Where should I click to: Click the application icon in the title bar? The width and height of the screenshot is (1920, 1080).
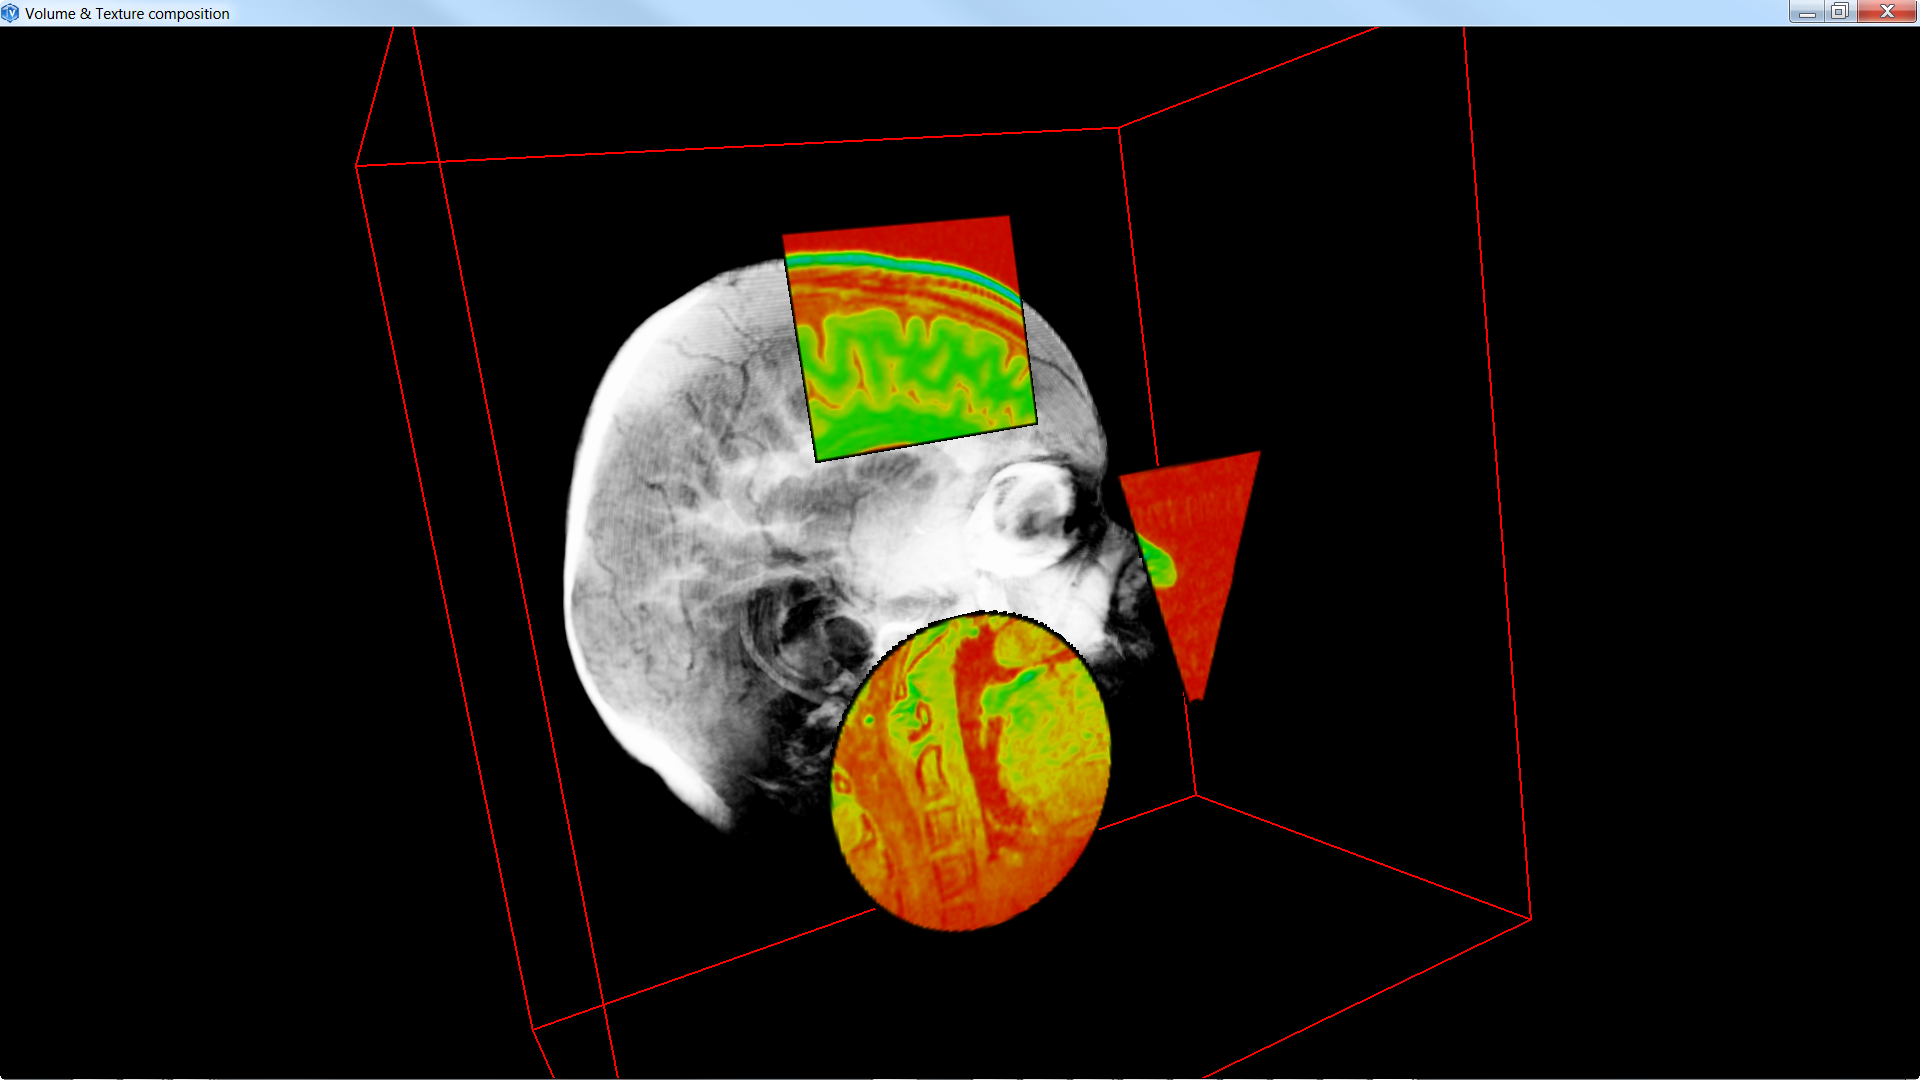pos(11,13)
